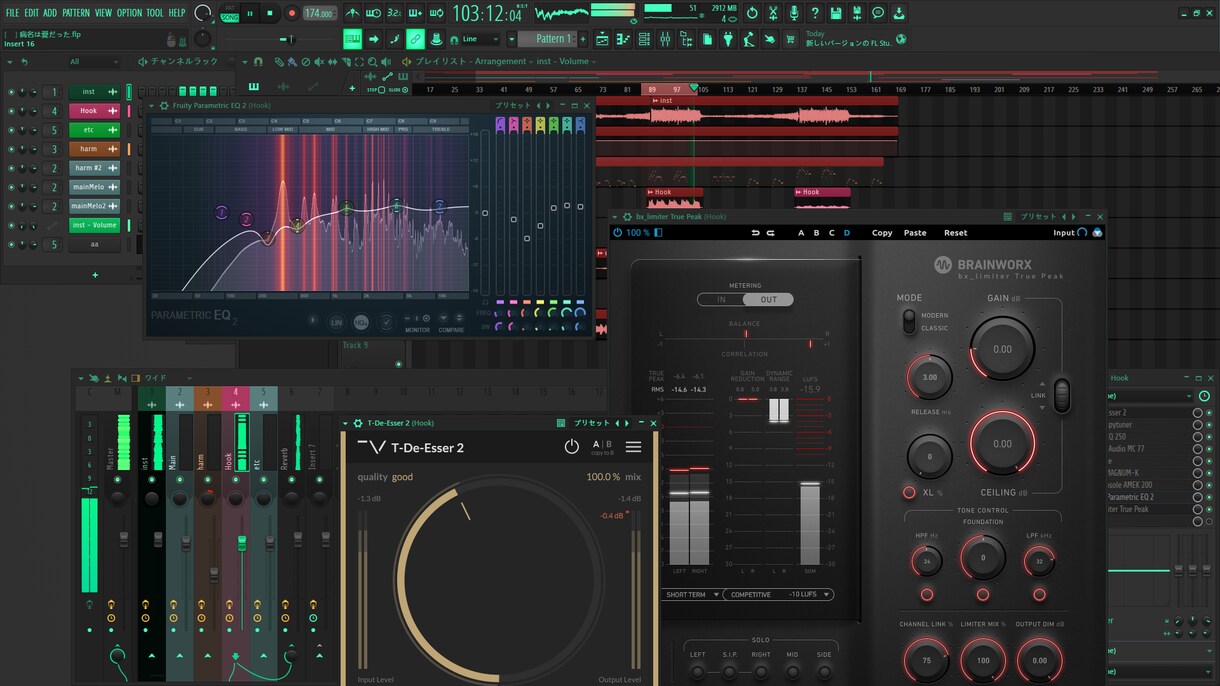This screenshot has width=1220, height=686.
Task: Open the mixer view icon
Action: click(x=666, y=39)
